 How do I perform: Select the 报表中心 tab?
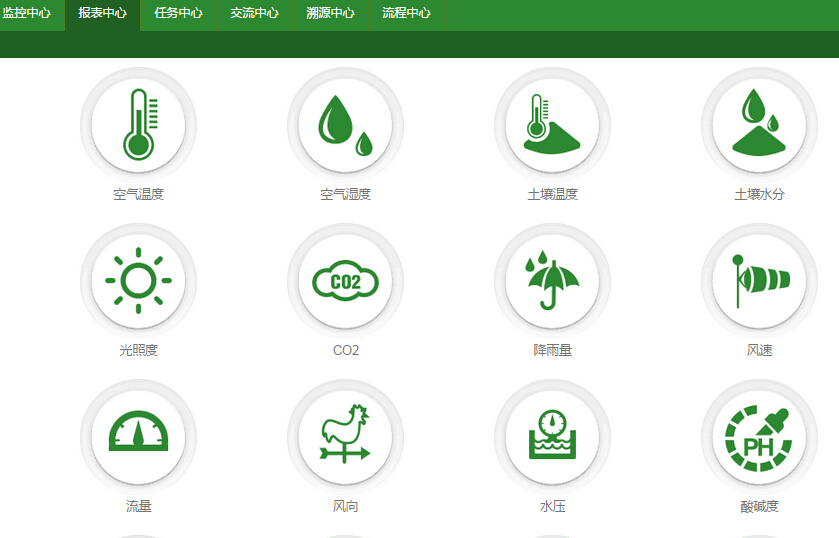(x=103, y=14)
